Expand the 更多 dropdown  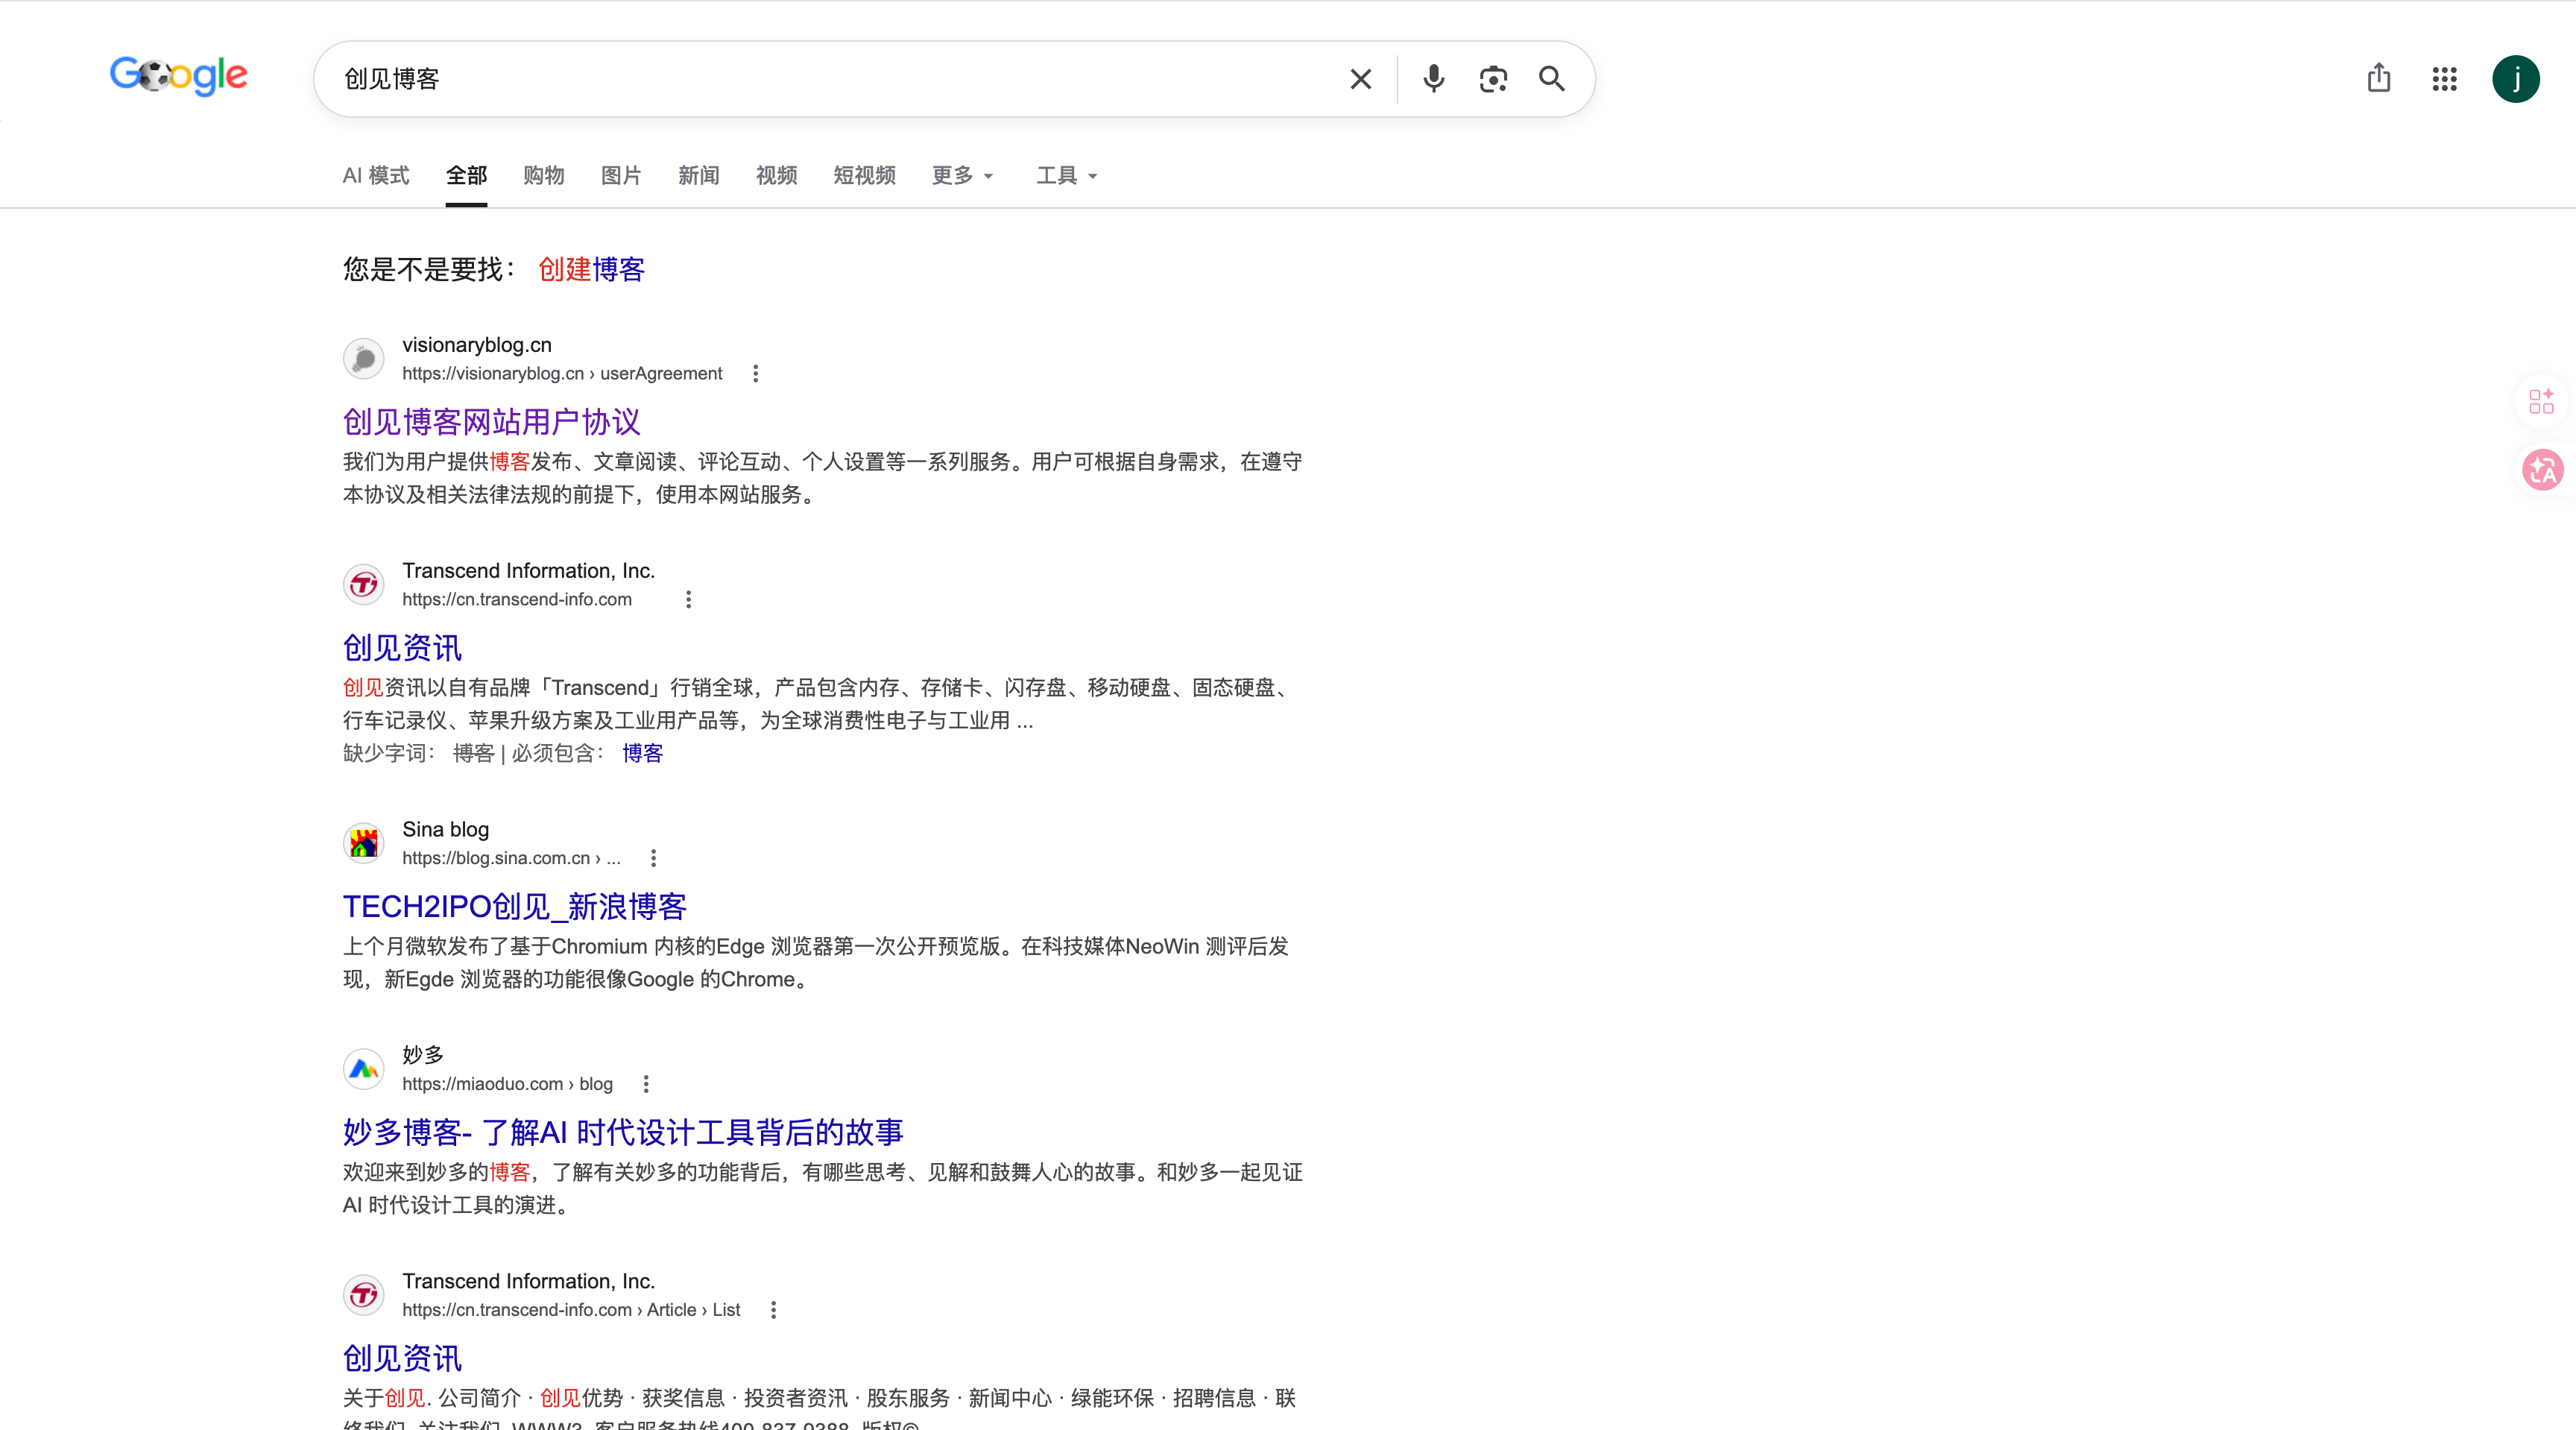(962, 176)
